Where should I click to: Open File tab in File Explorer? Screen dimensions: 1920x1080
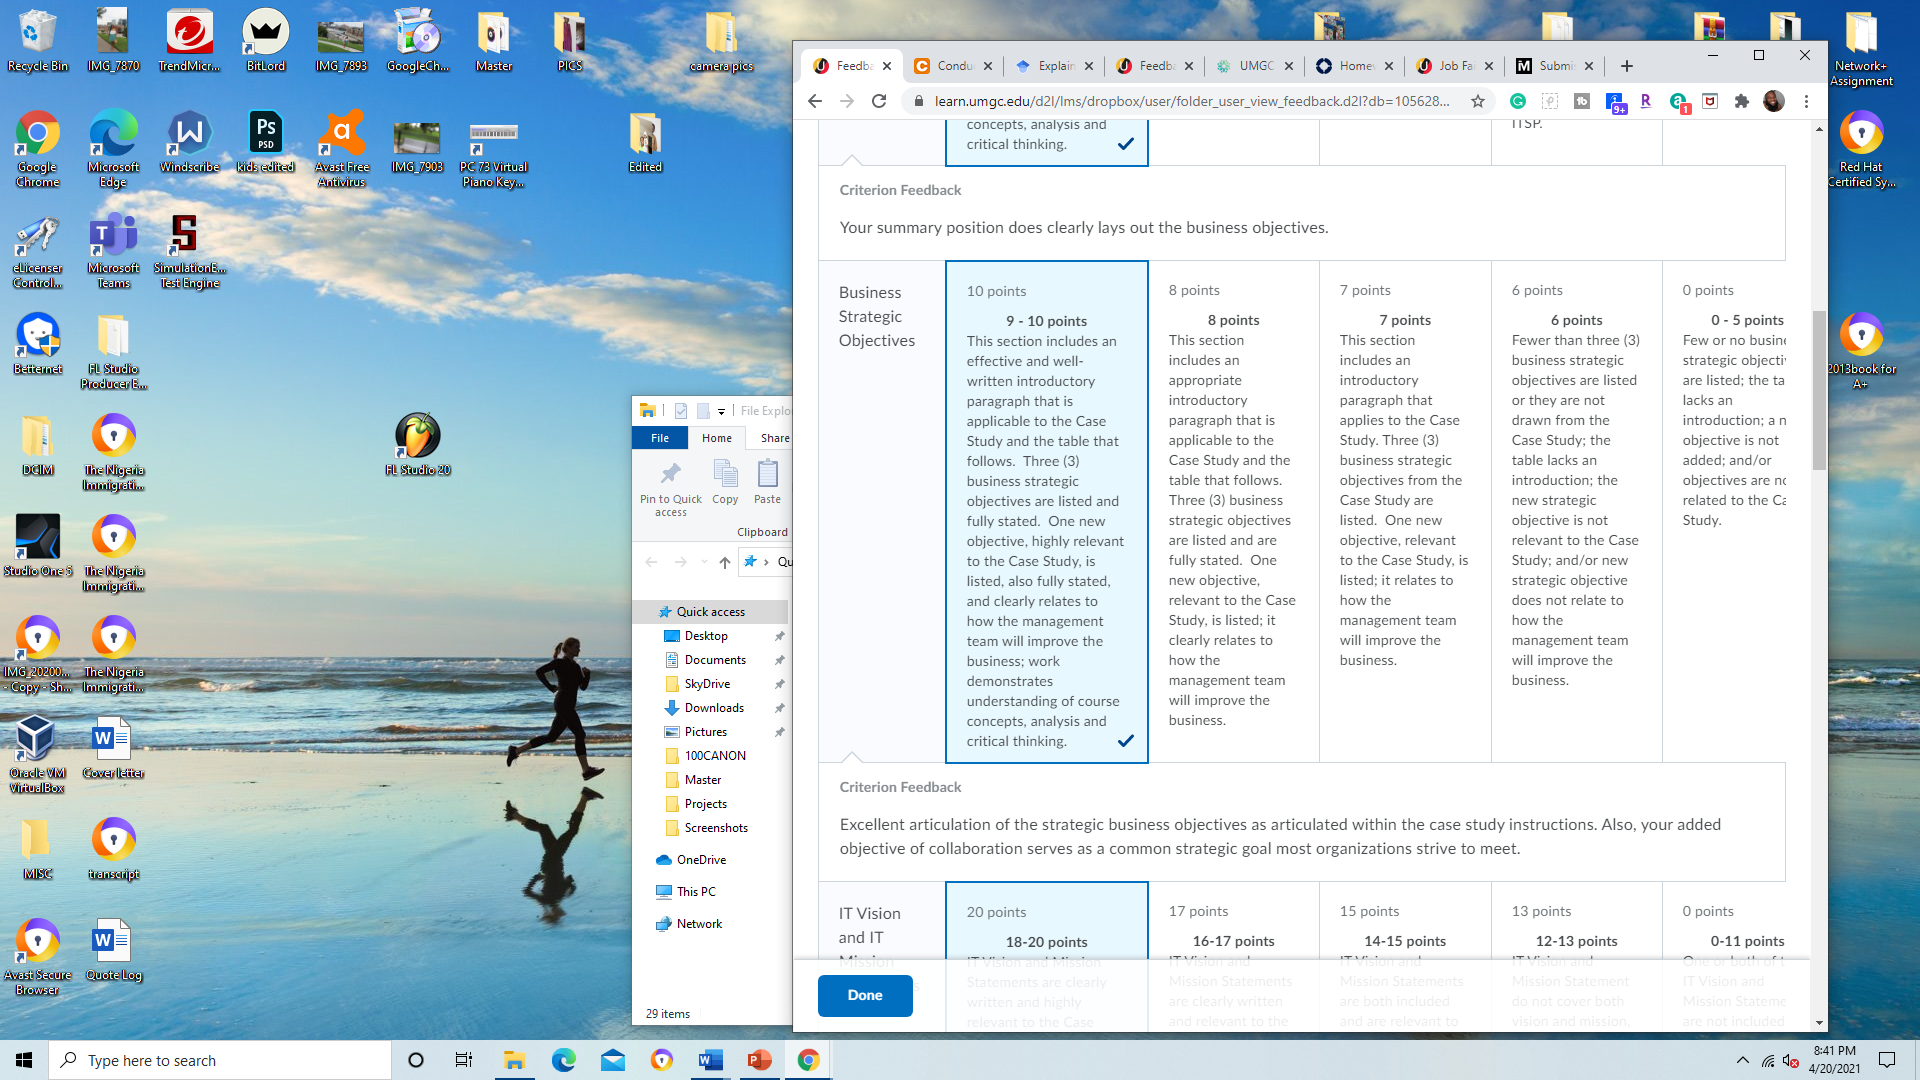(x=660, y=438)
